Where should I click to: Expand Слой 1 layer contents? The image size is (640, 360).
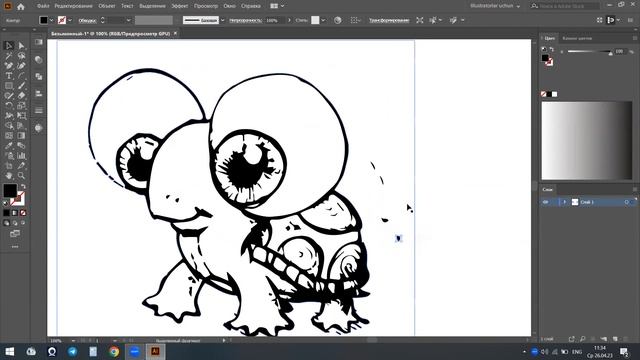[564, 202]
